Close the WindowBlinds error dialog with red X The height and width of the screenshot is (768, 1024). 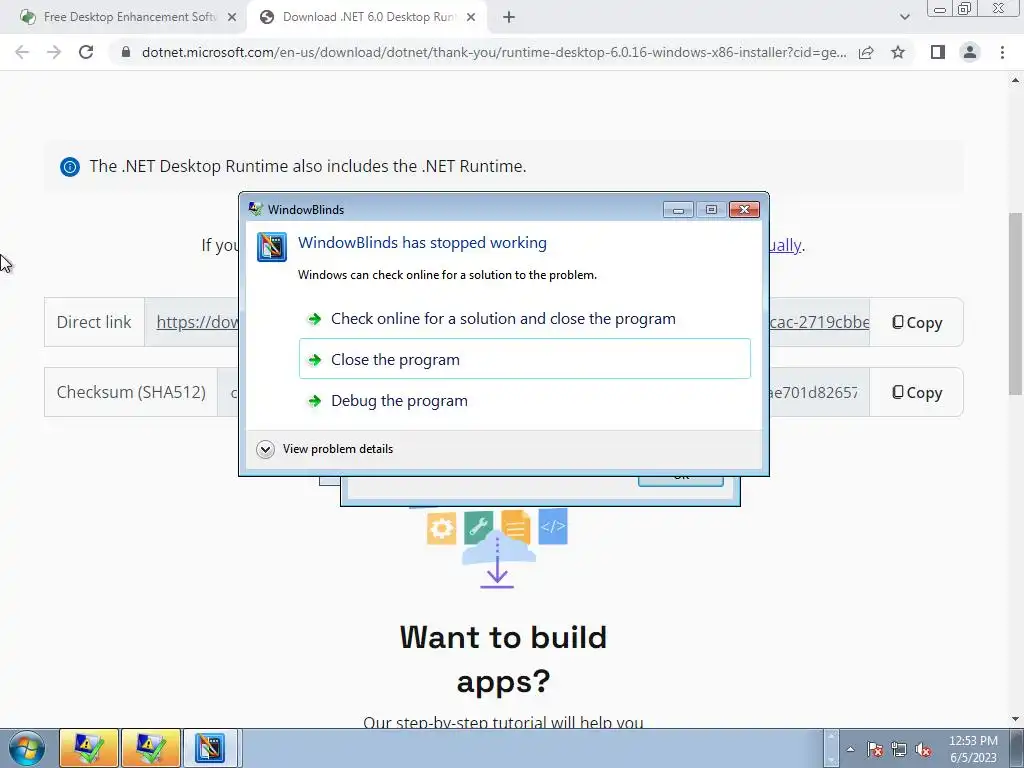(744, 210)
